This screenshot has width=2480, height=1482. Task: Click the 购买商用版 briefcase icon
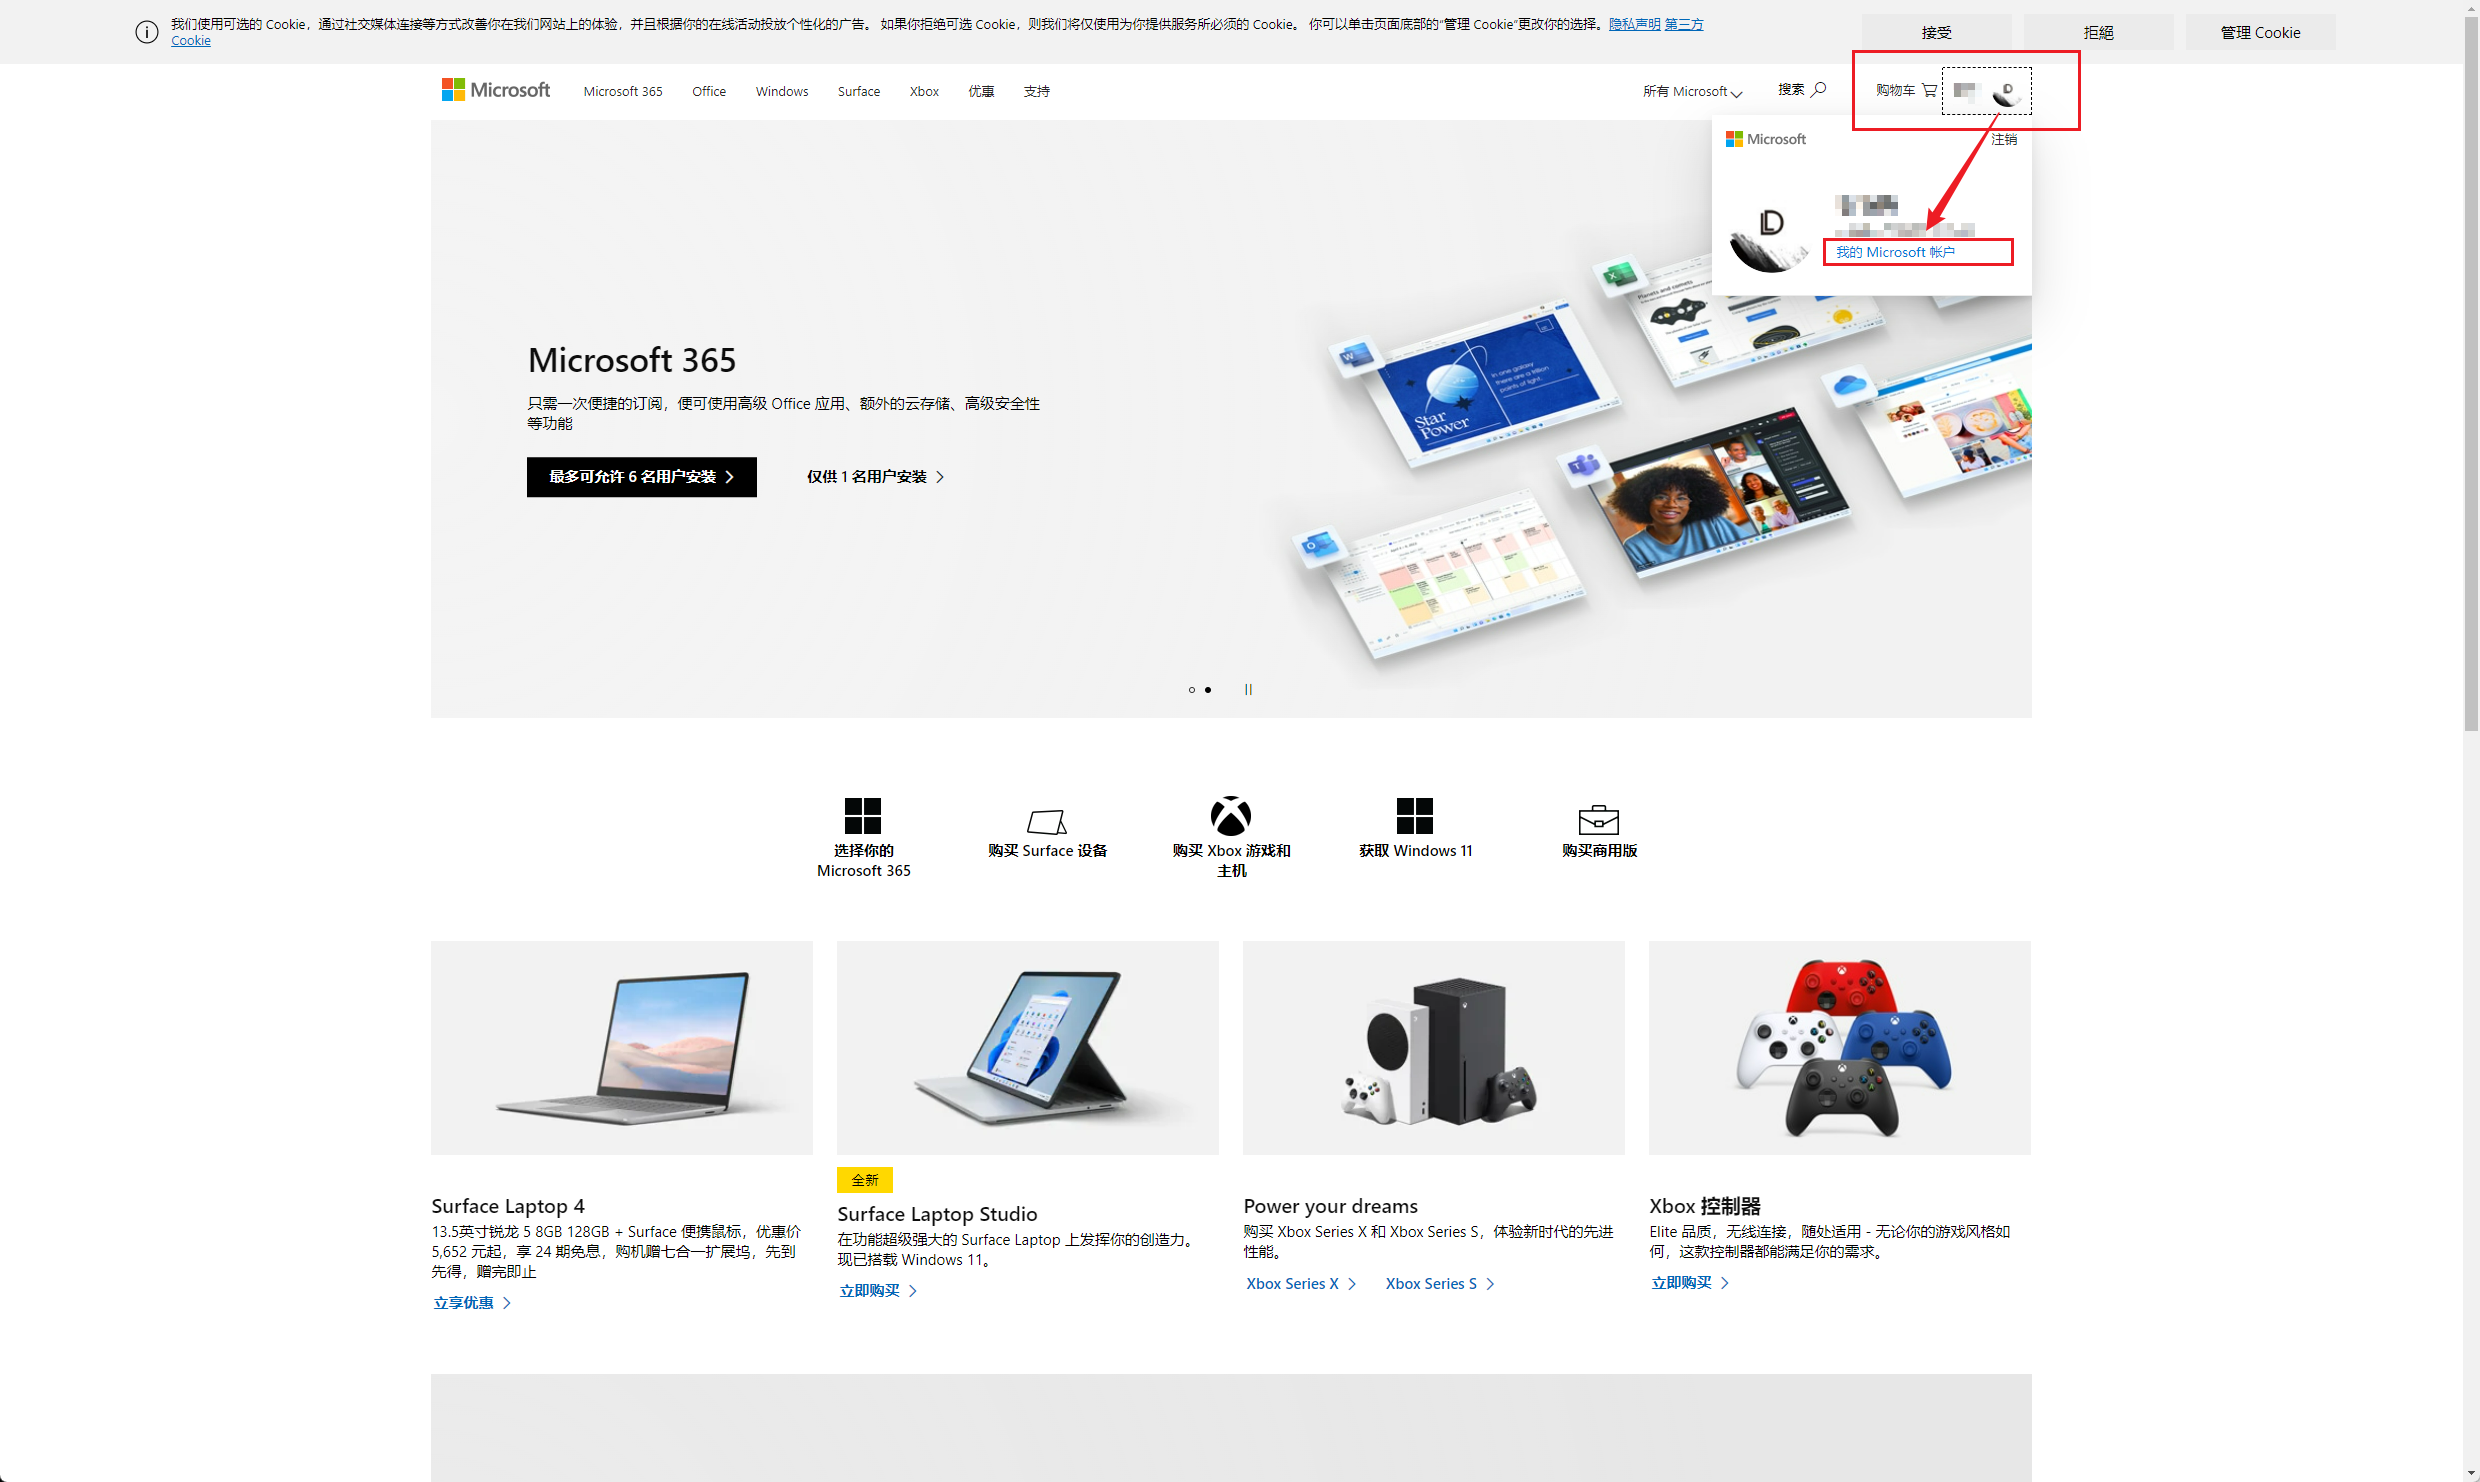[1598, 820]
